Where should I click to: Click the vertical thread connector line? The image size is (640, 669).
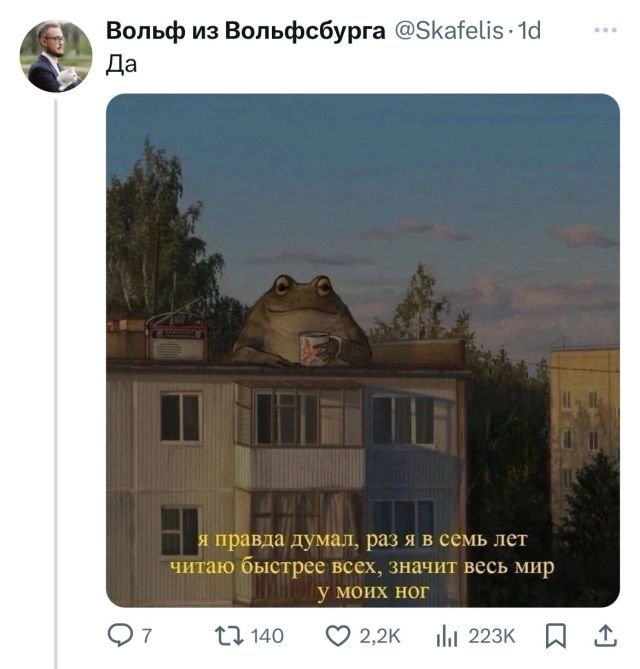click(x=56, y=383)
